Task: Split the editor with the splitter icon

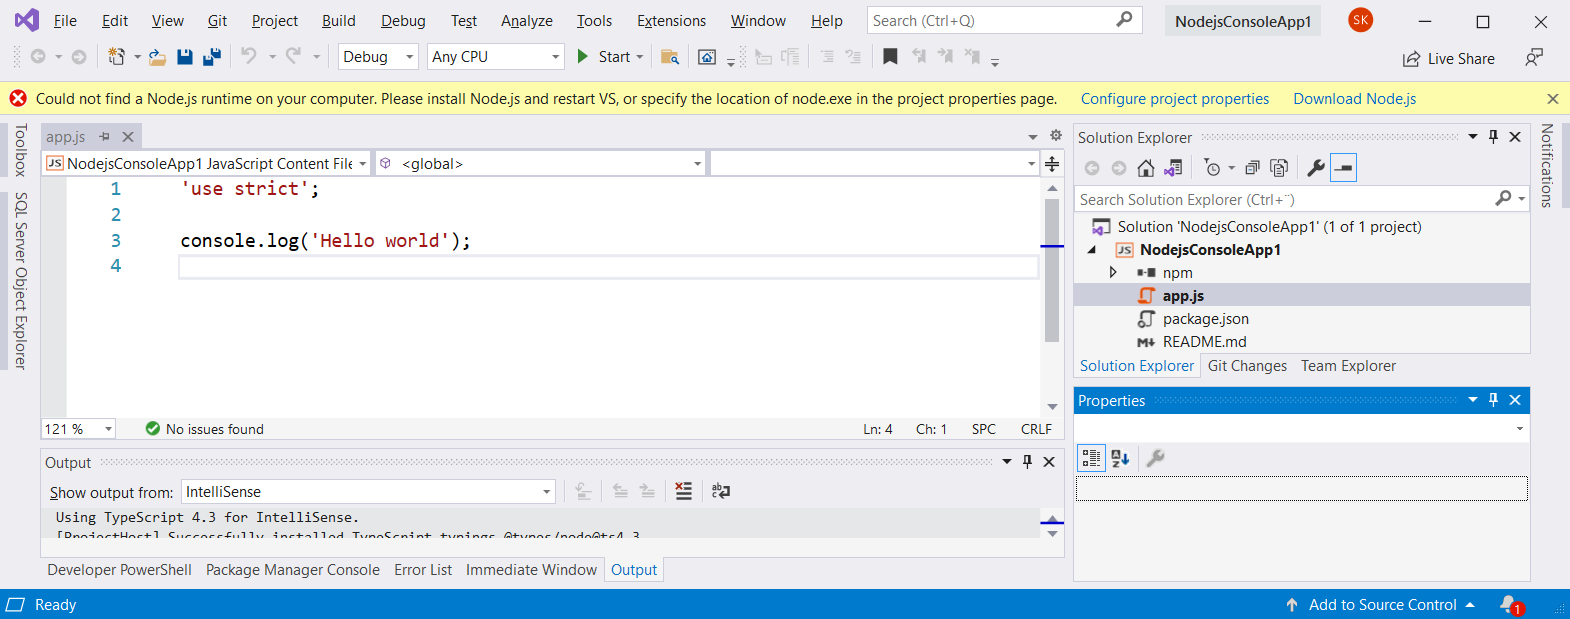Action: tap(1052, 164)
